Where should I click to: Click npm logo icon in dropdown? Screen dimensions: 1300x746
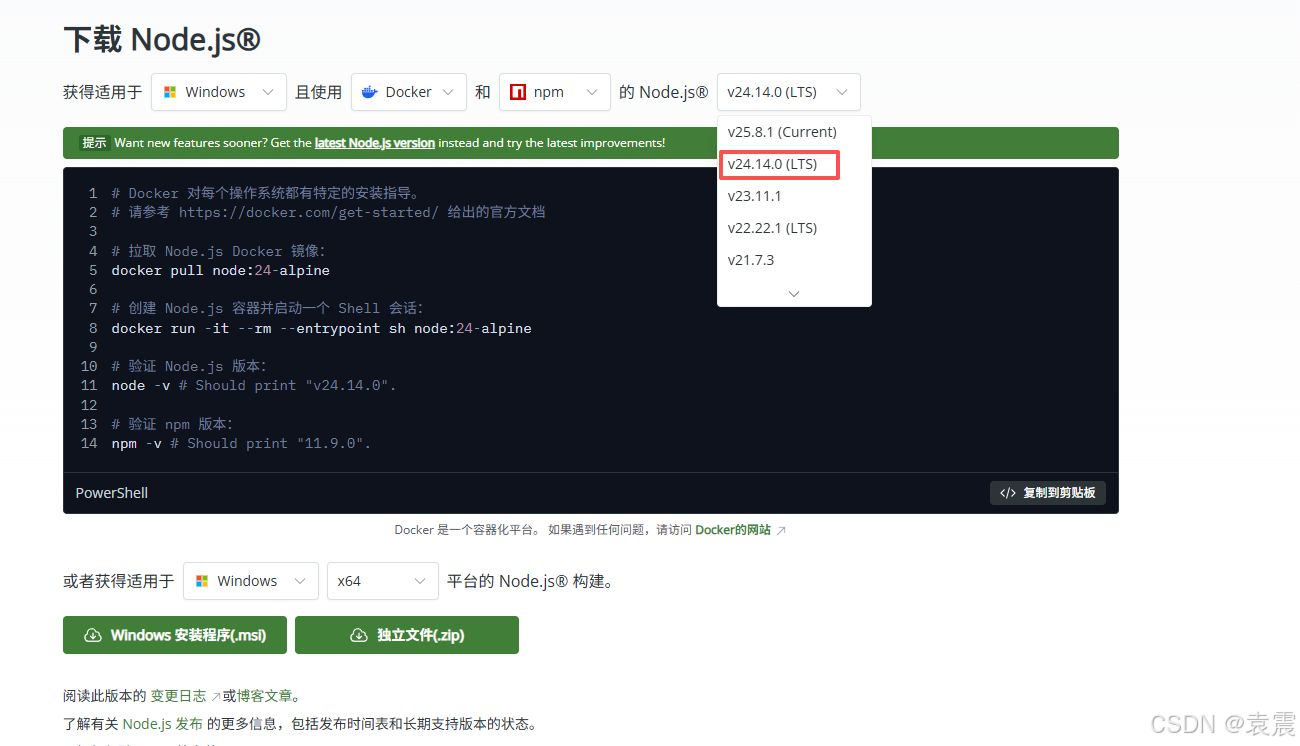click(x=517, y=92)
